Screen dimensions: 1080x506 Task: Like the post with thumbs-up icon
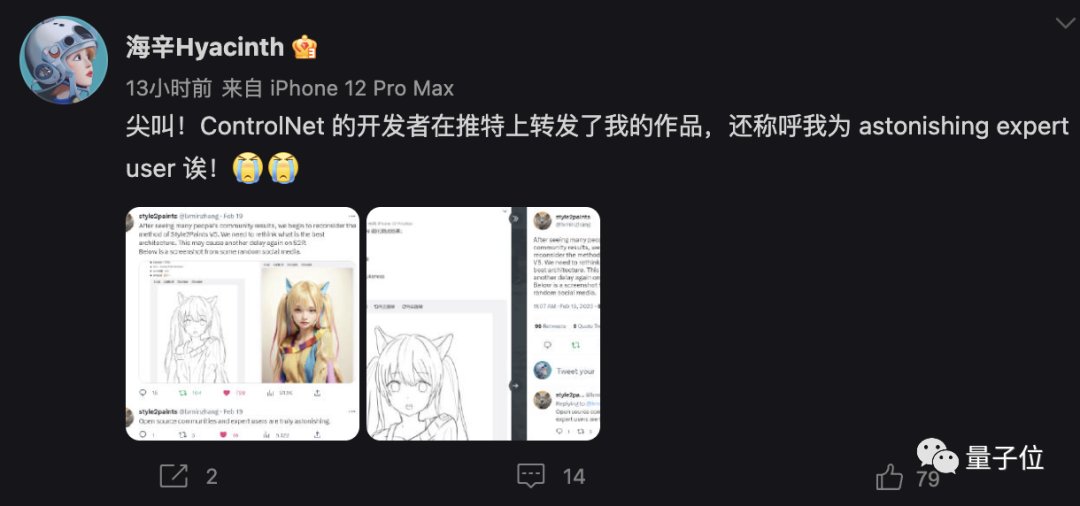click(x=889, y=476)
